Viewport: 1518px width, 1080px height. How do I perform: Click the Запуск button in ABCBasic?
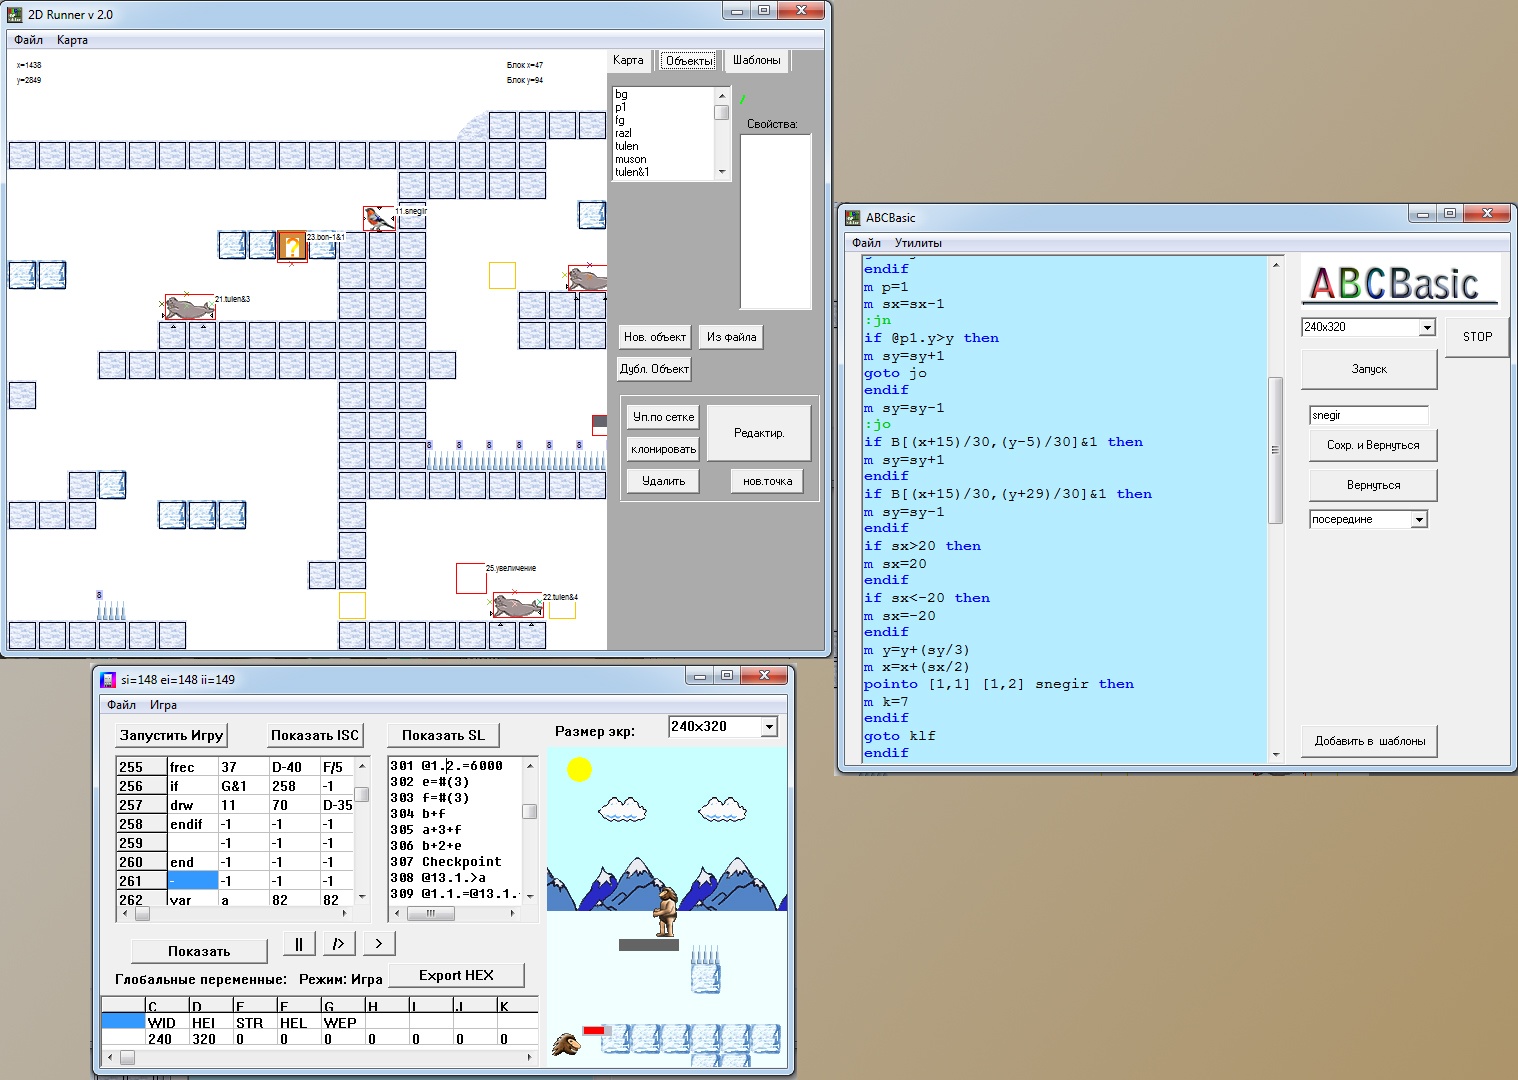pyautogui.click(x=1369, y=369)
